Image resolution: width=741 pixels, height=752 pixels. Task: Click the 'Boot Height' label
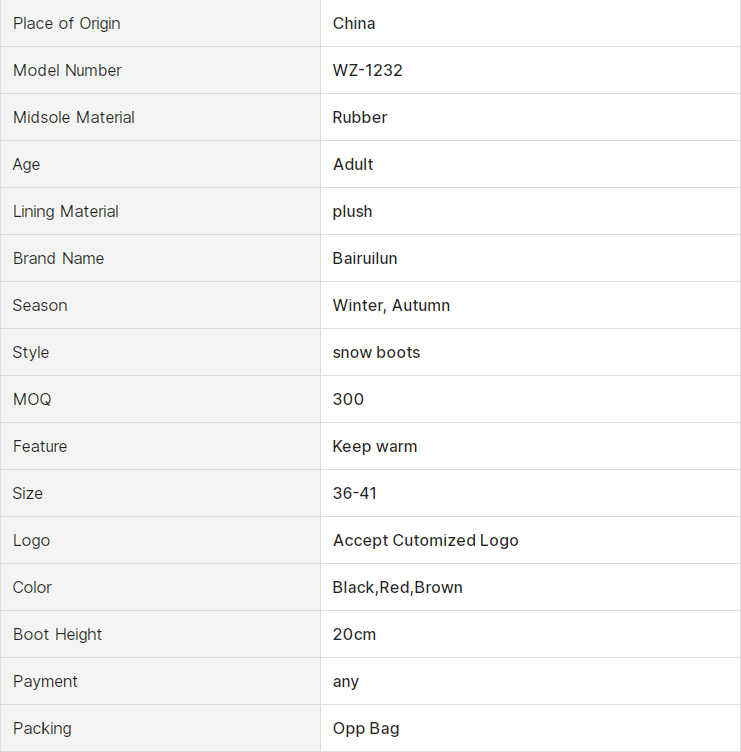pyautogui.click(x=58, y=634)
